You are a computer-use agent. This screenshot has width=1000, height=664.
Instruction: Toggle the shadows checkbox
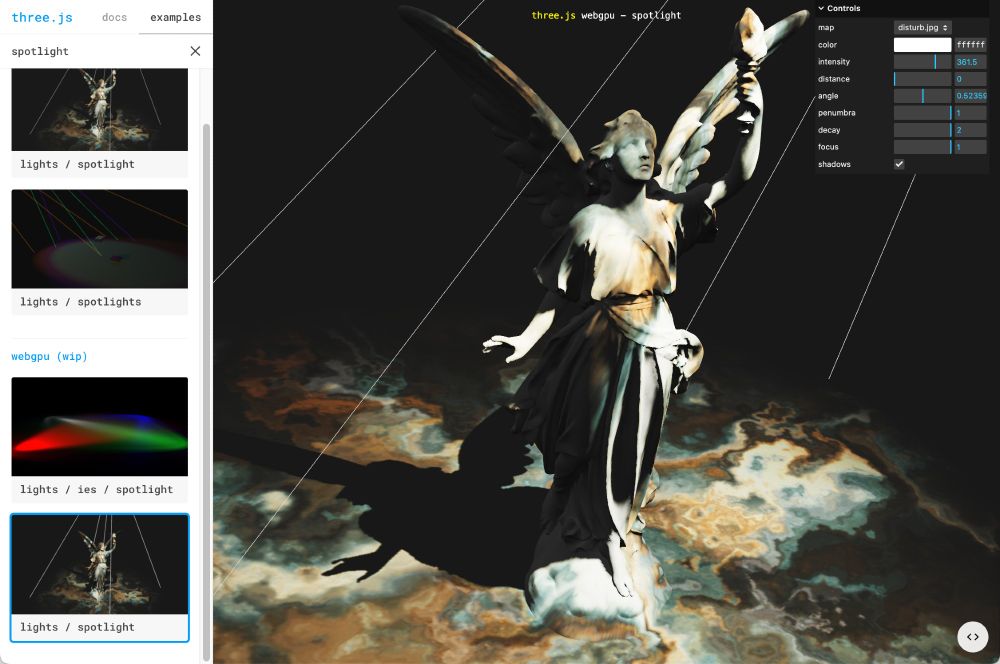click(x=899, y=164)
